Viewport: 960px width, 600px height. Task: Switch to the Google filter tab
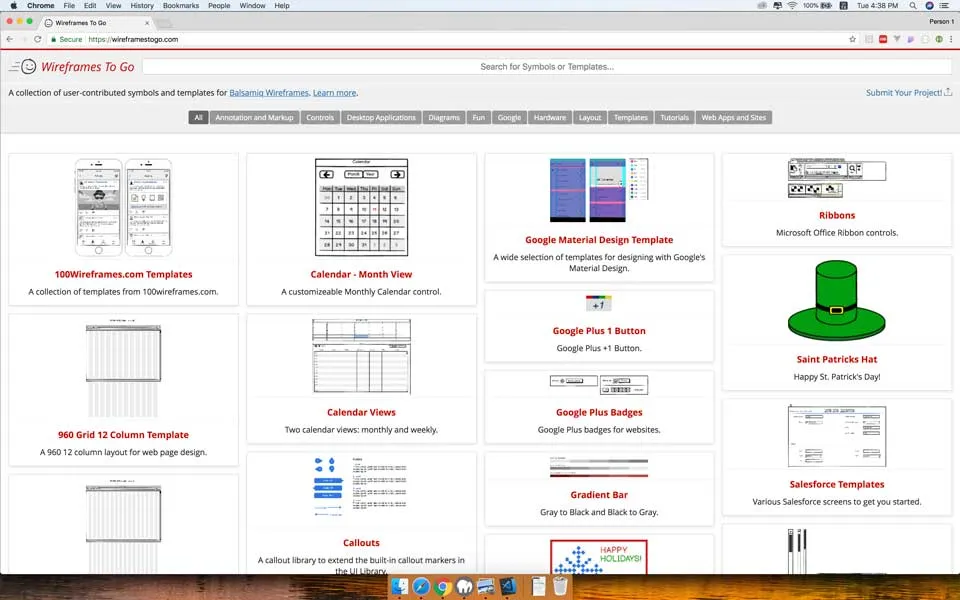coord(509,117)
